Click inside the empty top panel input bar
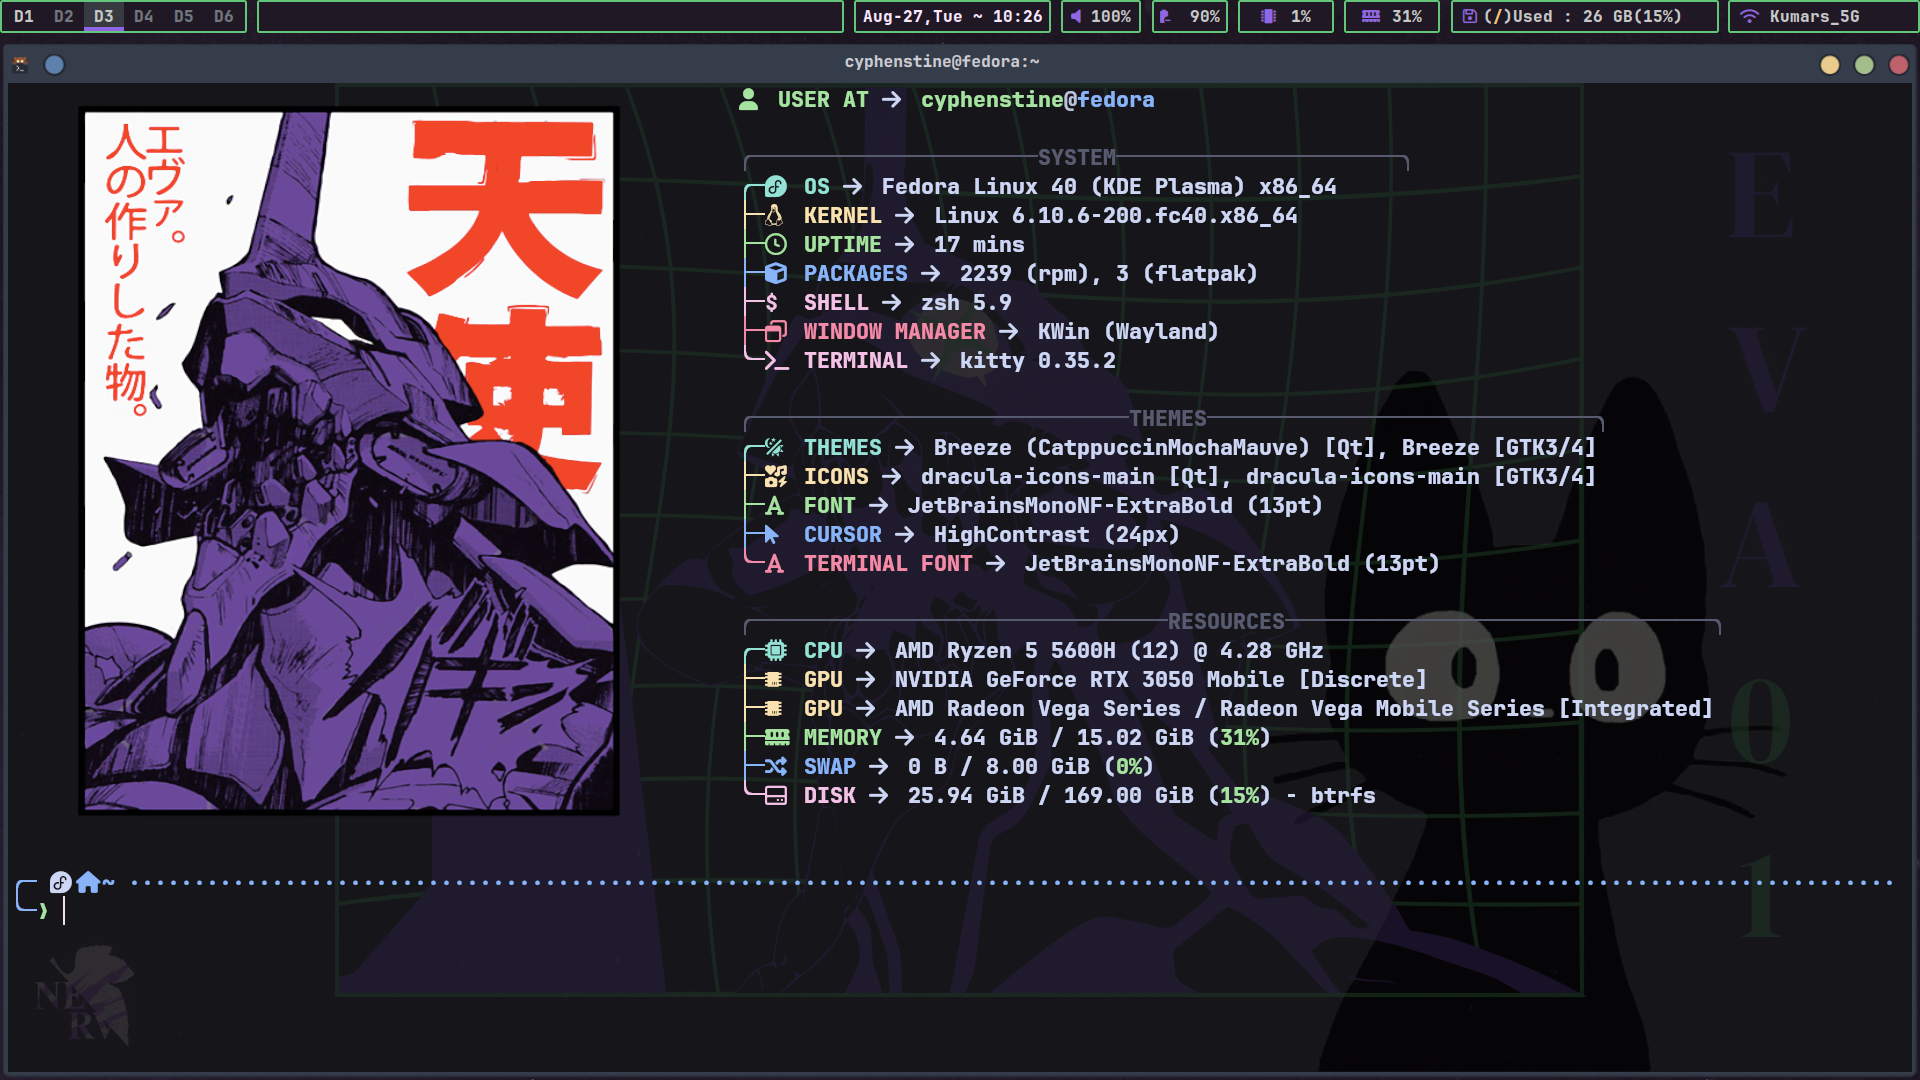The image size is (1920, 1080). pyautogui.click(x=550, y=16)
